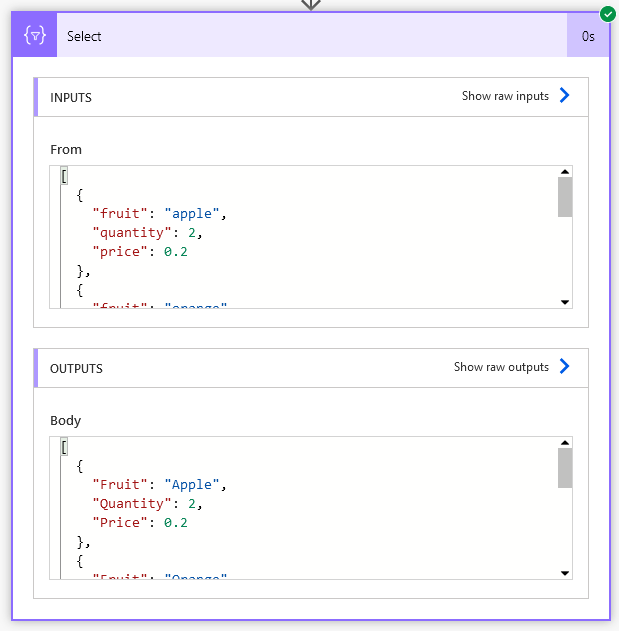Image resolution: width=619 pixels, height=631 pixels.
Task: Click the Body box scrollbar thumb
Action: [565, 468]
